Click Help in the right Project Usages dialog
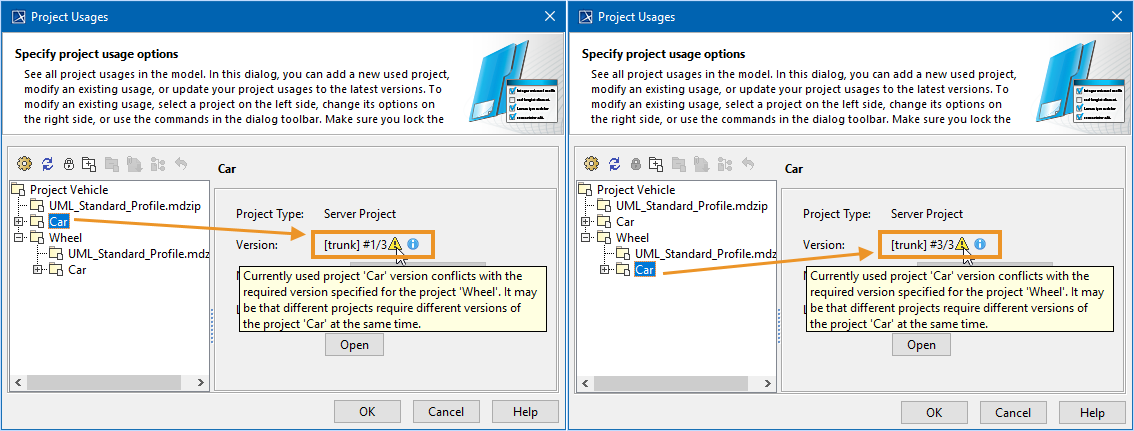This screenshot has height=431, width=1134. [1092, 412]
